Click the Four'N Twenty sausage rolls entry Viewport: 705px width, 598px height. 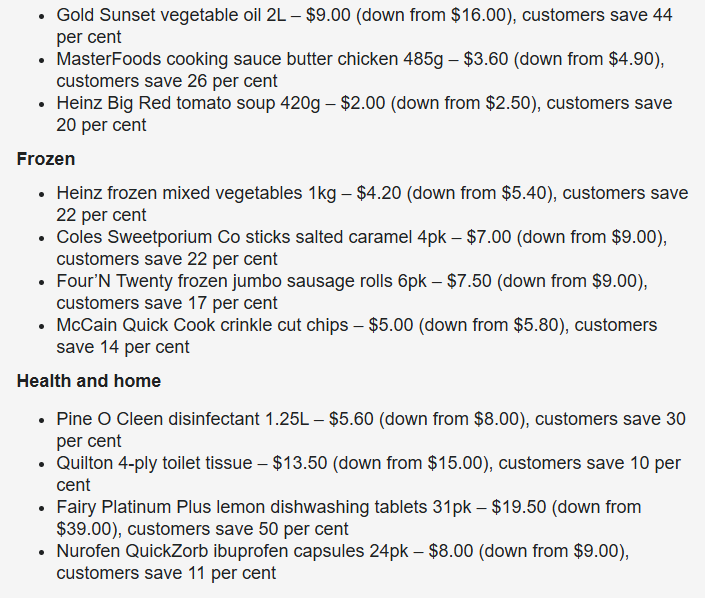(352, 292)
